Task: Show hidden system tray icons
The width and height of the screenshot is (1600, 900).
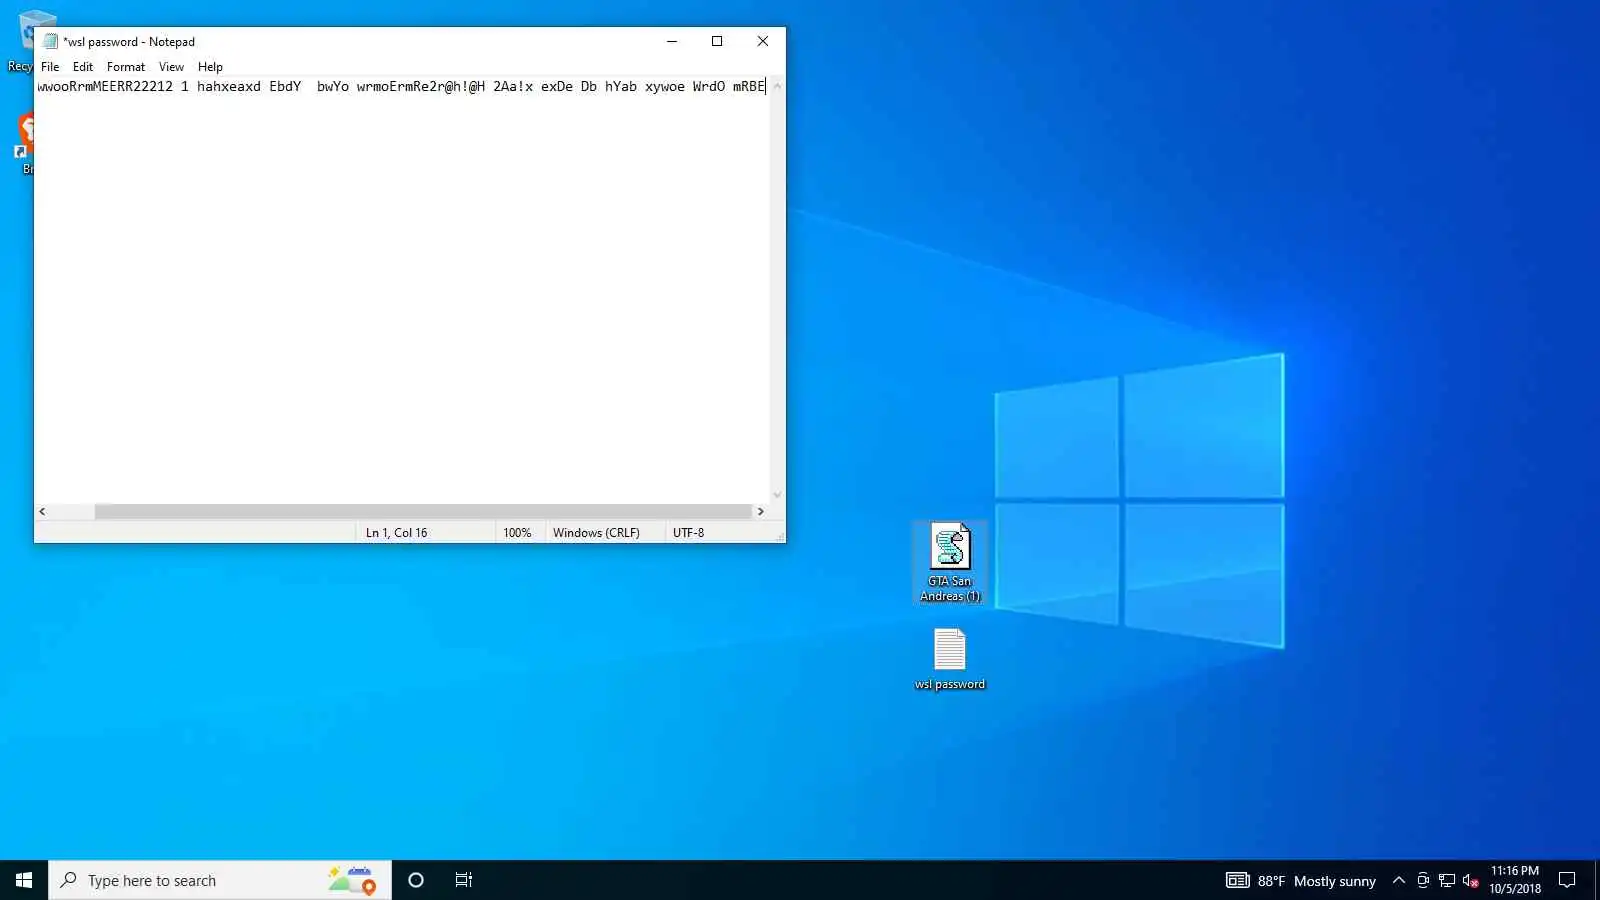Action: click(x=1399, y=880)
